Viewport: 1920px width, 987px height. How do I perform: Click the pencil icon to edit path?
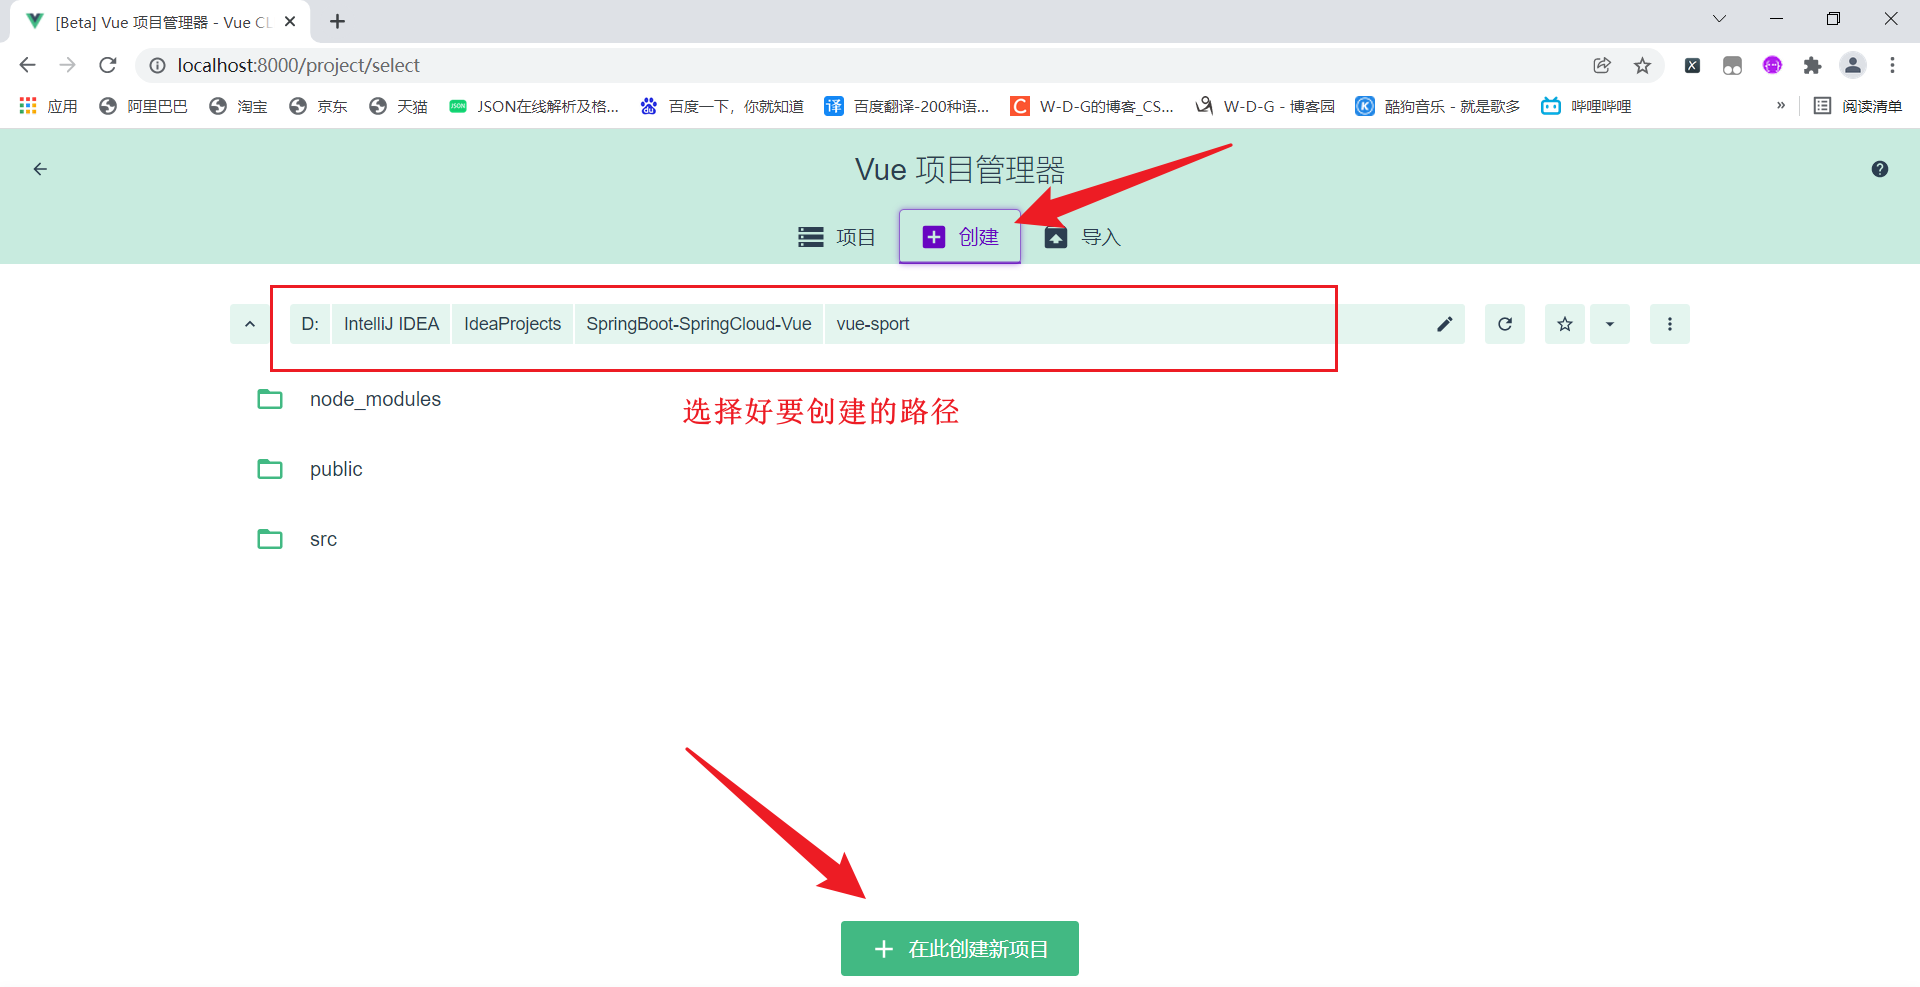[x=1444, y=323]
